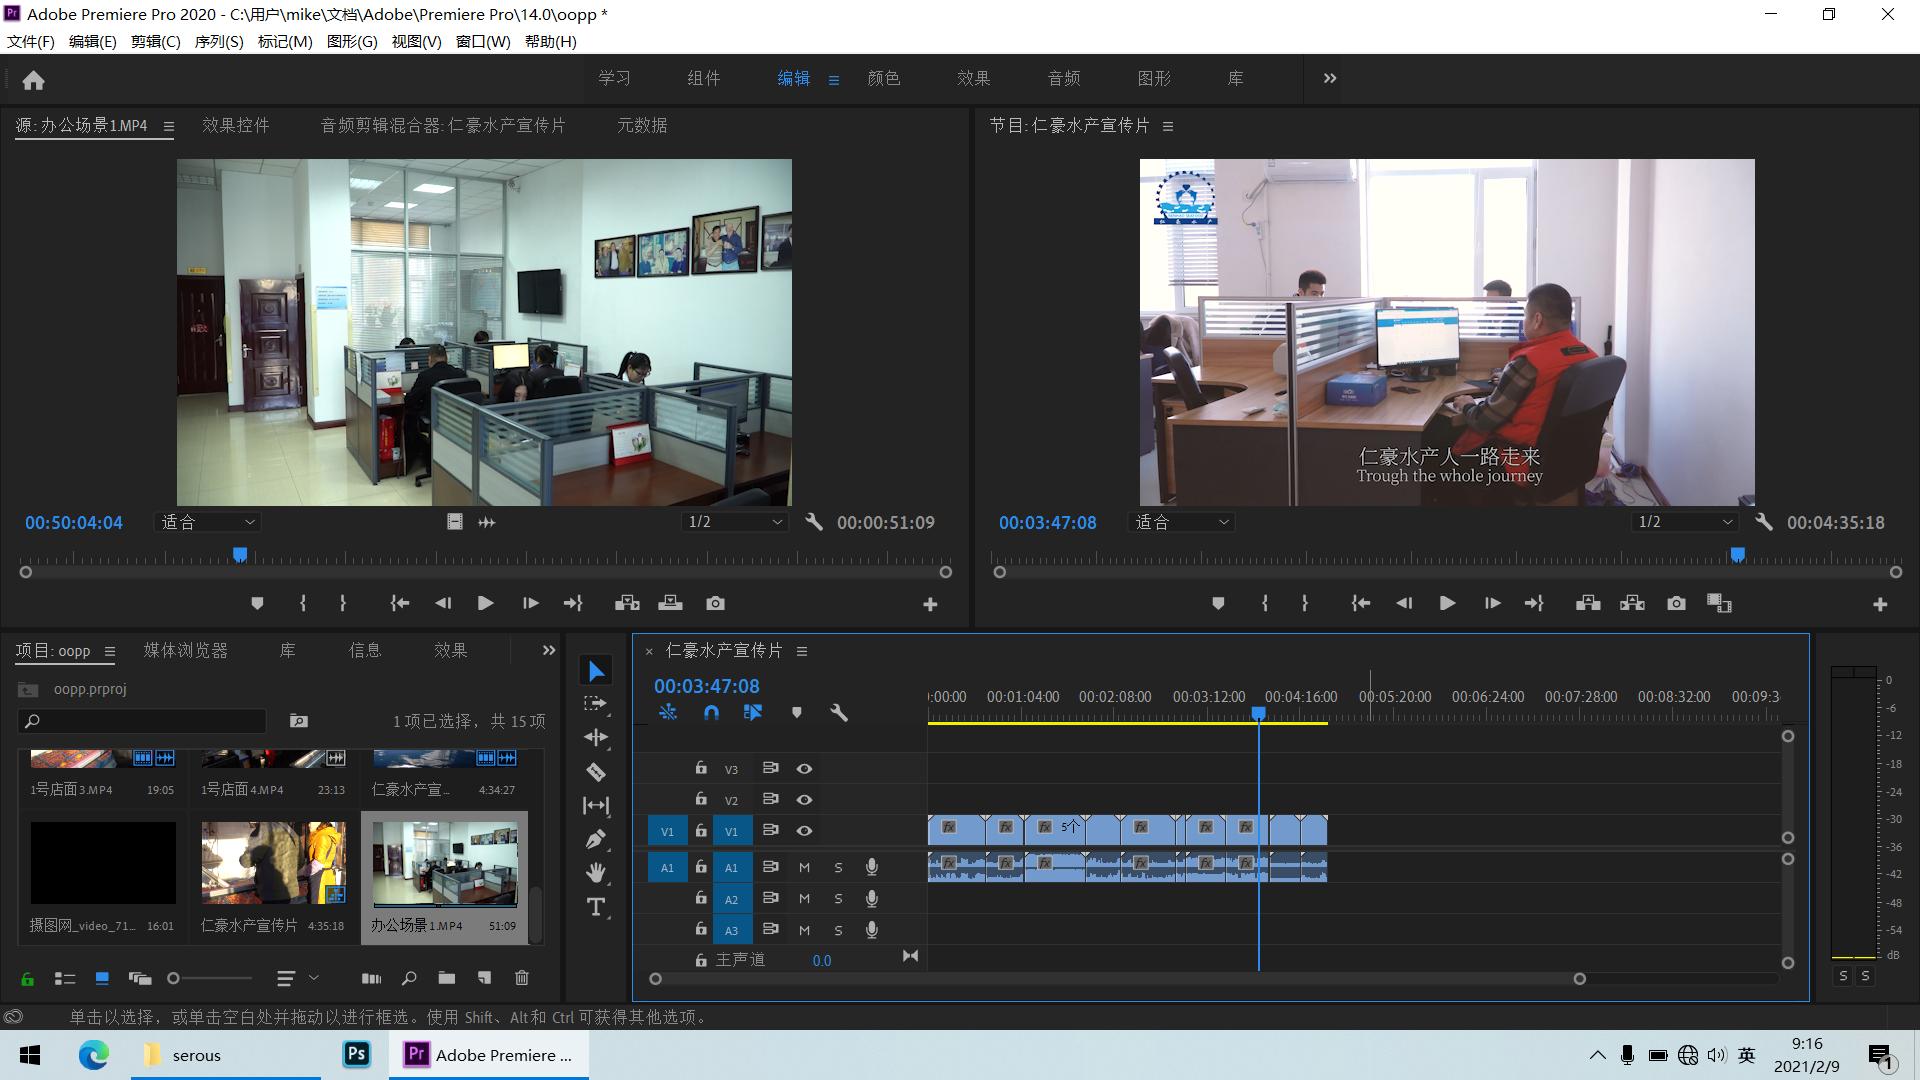This screenshot has height=1080, width=1920.
Task: Adjust the project panel thumbnail zoom slider
Action: coord(174,978)
